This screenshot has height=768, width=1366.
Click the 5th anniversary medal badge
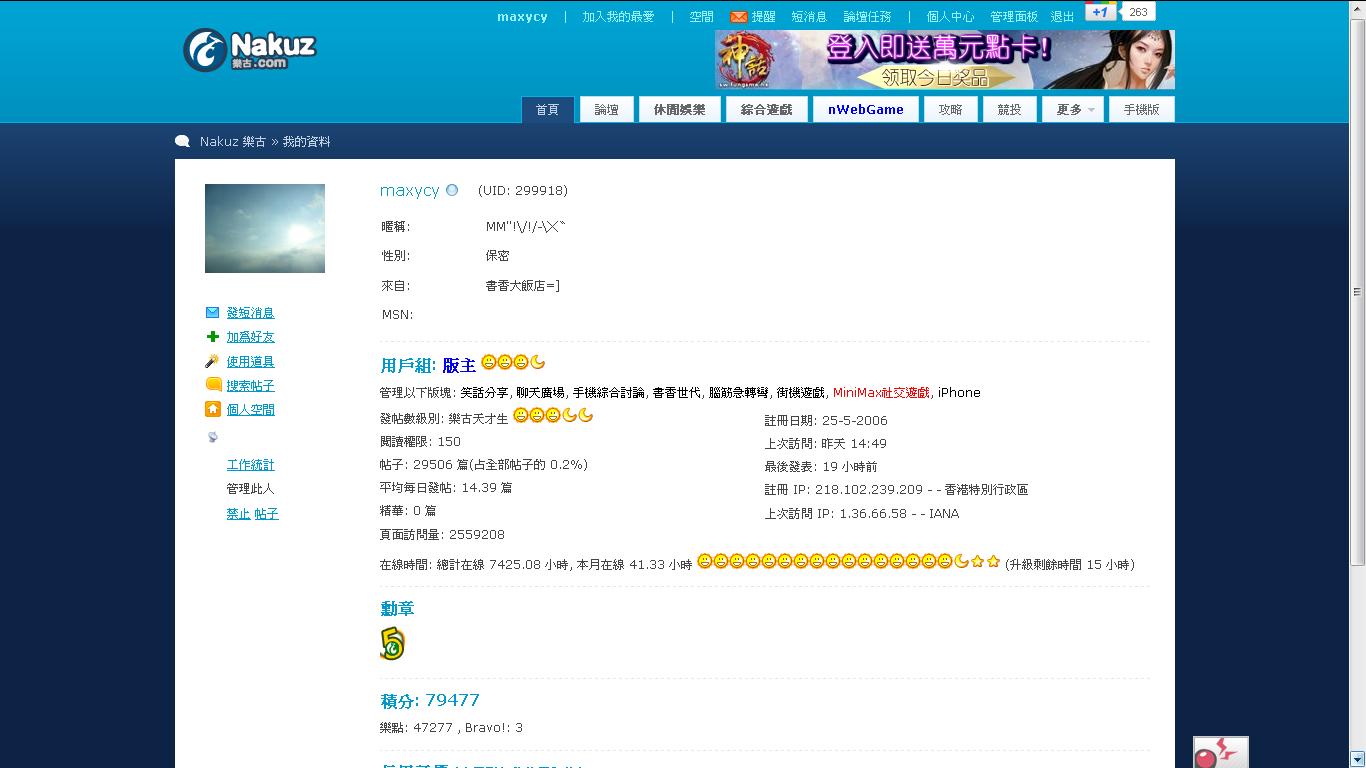[x=392, y=643]
